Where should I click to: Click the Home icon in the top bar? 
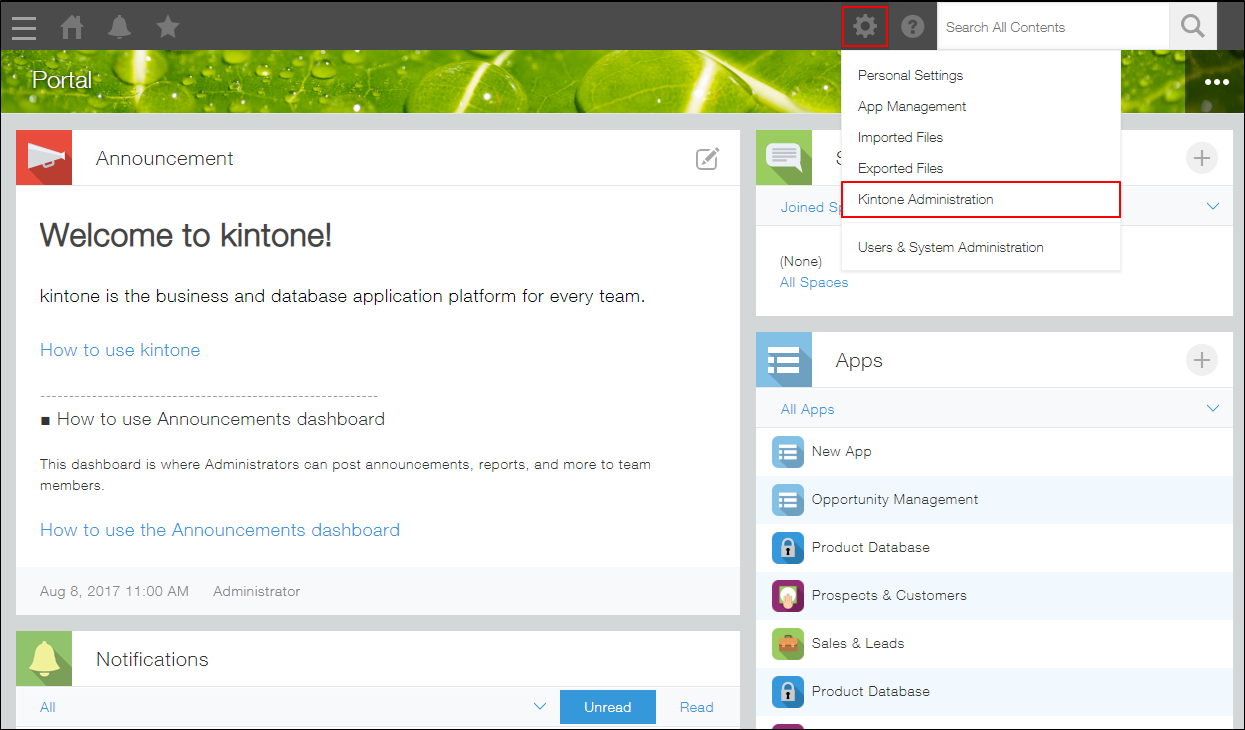tap(71, 27)
